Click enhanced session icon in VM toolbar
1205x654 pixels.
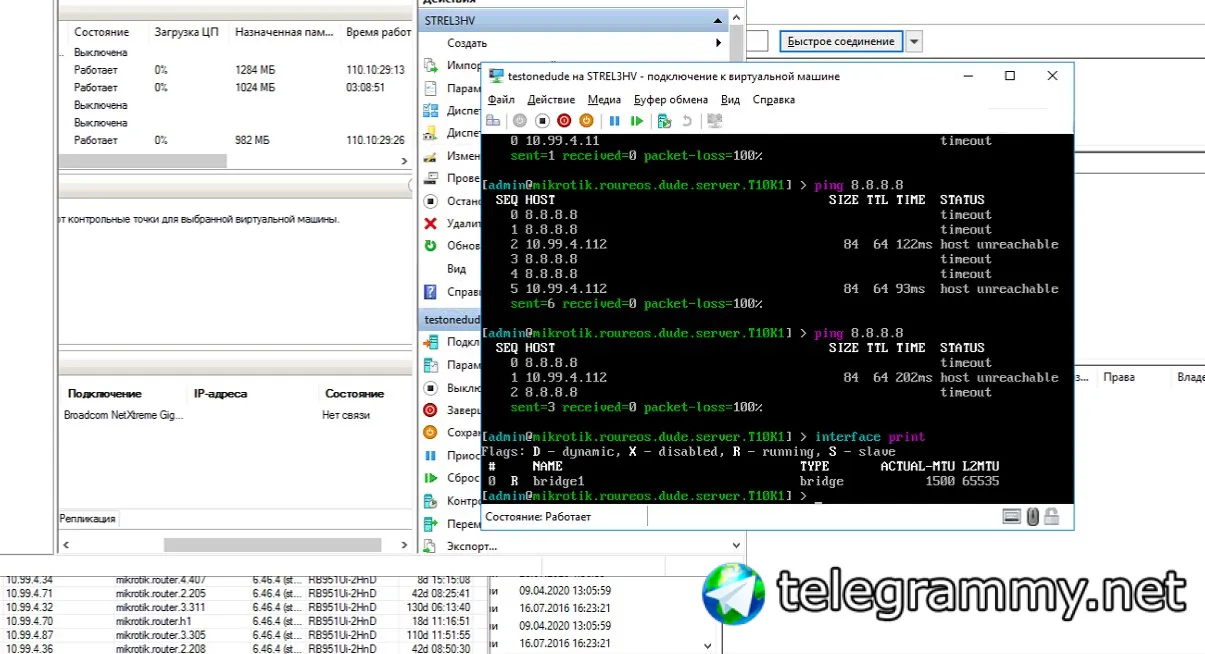(x=714, y=120)
